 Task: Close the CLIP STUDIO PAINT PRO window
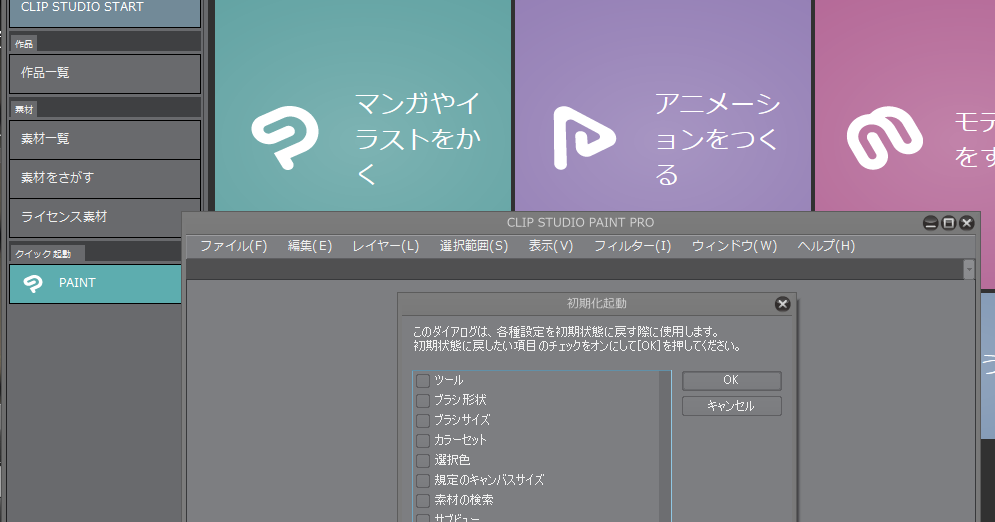966,223
